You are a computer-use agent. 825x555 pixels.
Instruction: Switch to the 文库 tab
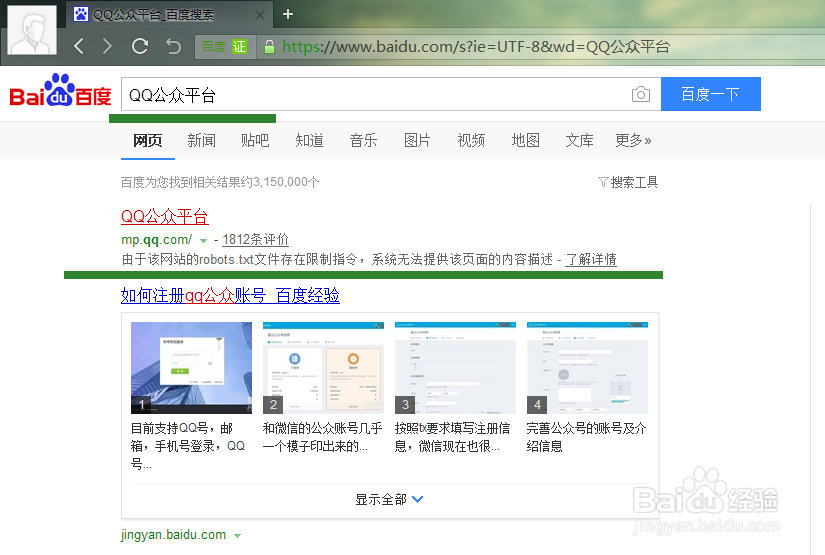tap(579, 140)
